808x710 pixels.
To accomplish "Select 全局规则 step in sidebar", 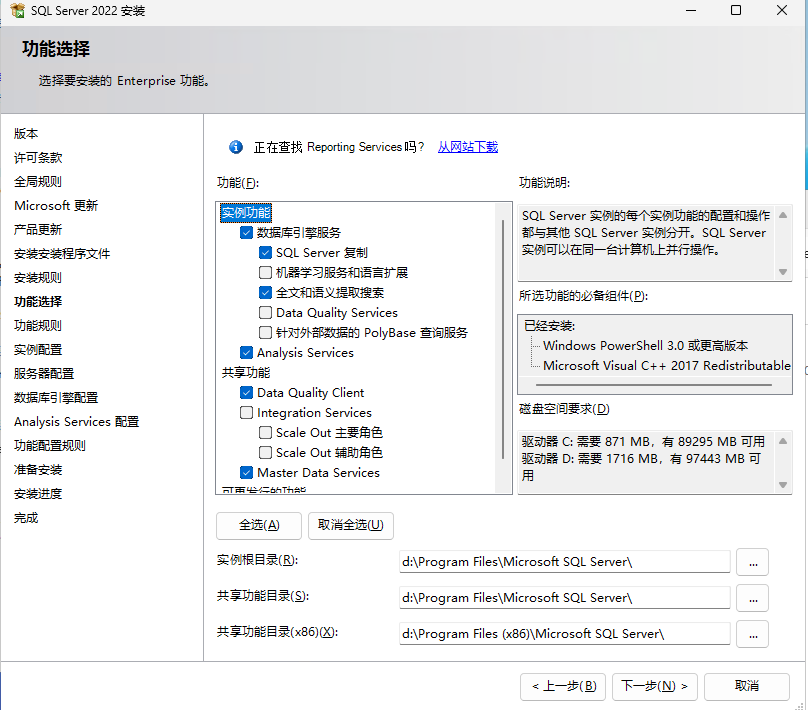I will click(x=38, y=181).
